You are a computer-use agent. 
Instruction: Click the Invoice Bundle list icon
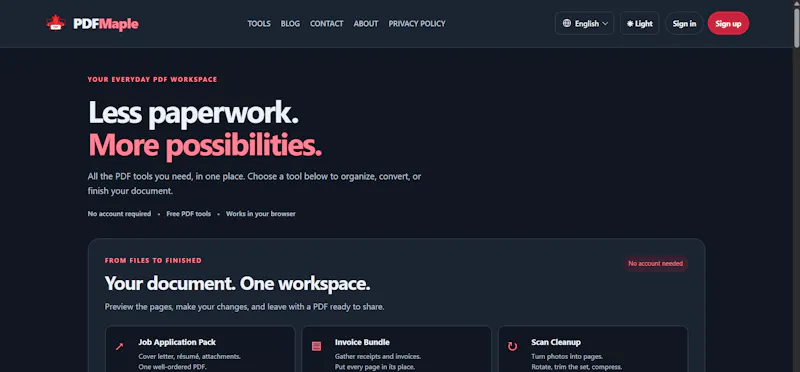tap(316, 346)
